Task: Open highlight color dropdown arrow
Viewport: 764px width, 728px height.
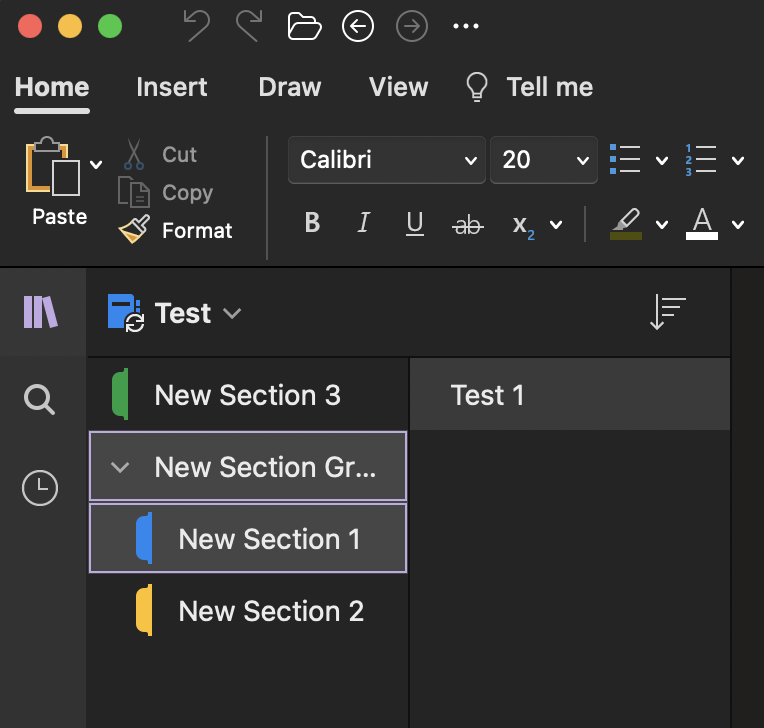Action: point(662,225)
